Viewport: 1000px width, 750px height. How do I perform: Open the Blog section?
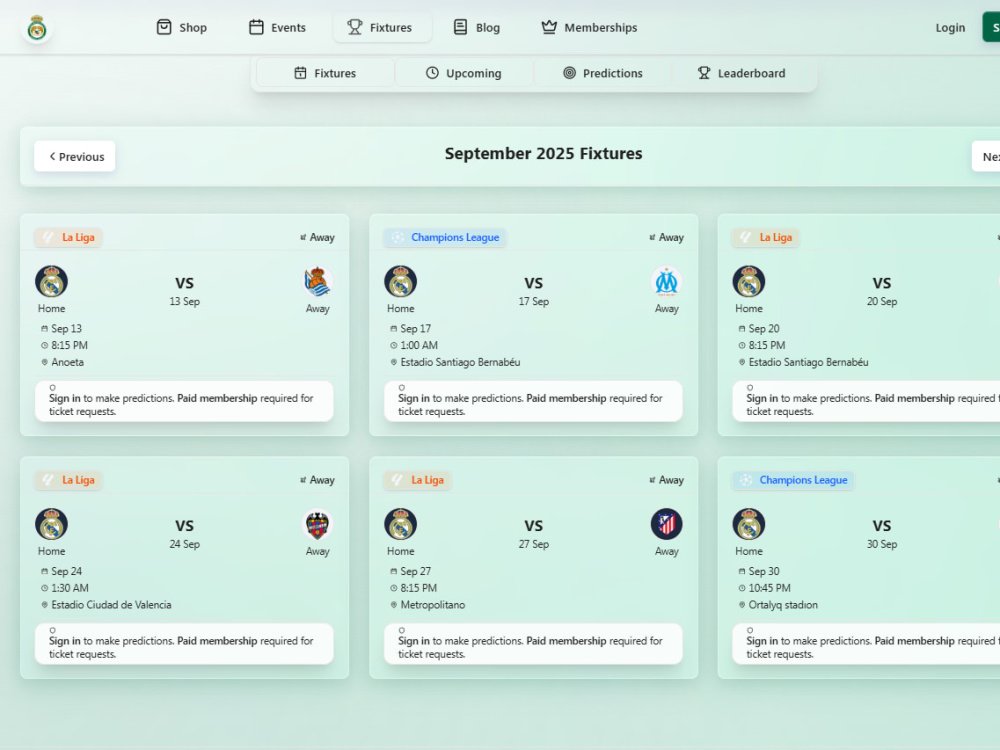tap(476, 27)
